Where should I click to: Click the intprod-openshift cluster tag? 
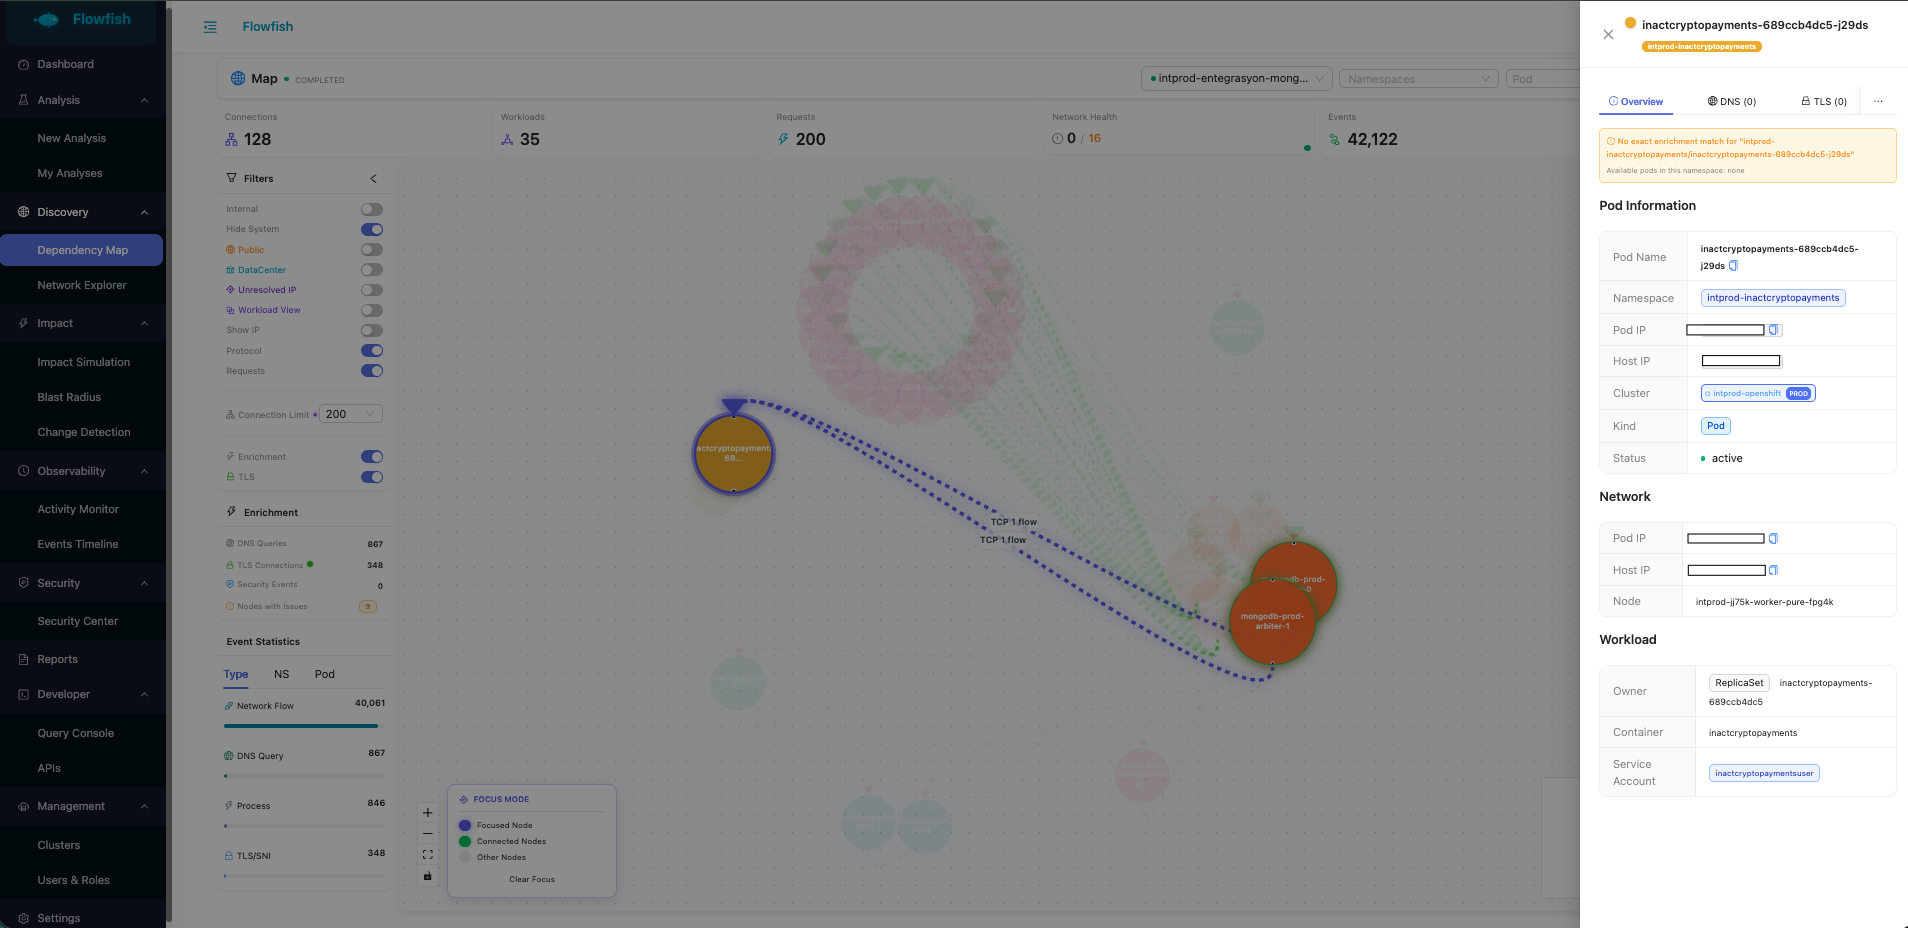coord(1758,394)
